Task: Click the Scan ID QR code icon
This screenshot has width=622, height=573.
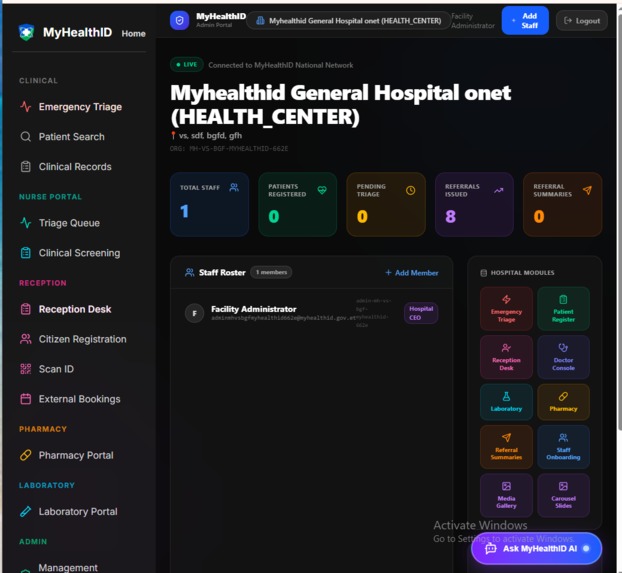Action: pyautogui.click(x=26, y=369)
